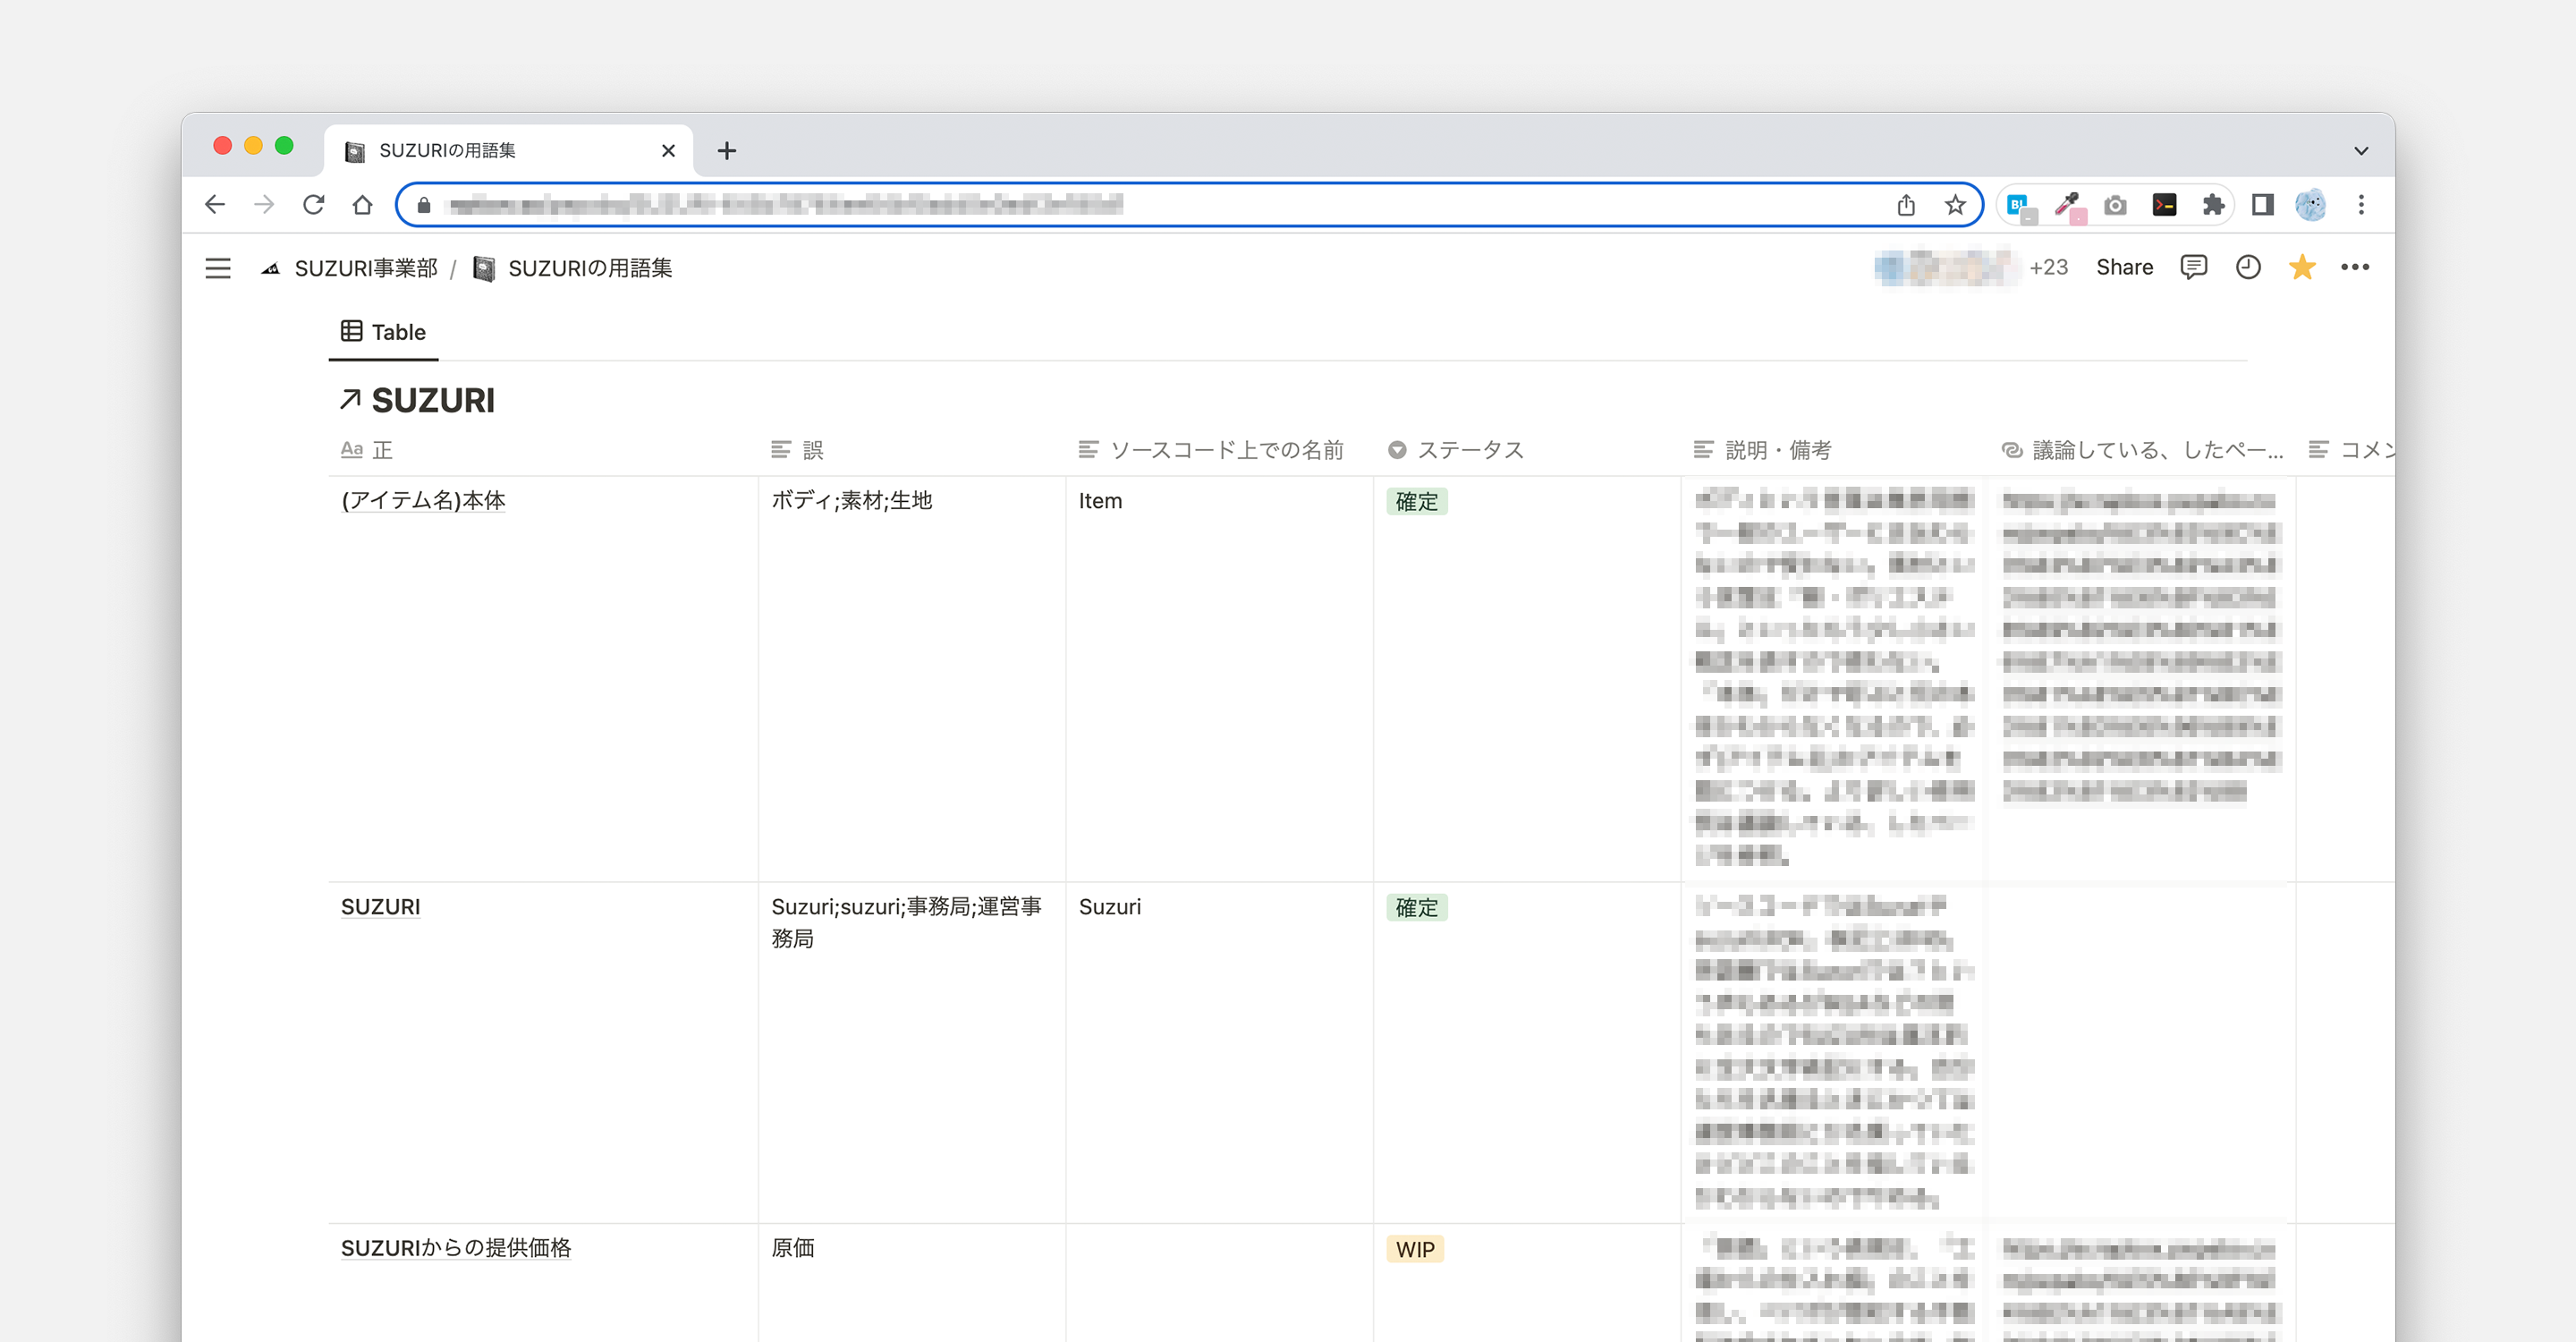Open the browser home page
This screenshot has width=2576, height=1342.
pyautogui.click(x=363, y=205)
